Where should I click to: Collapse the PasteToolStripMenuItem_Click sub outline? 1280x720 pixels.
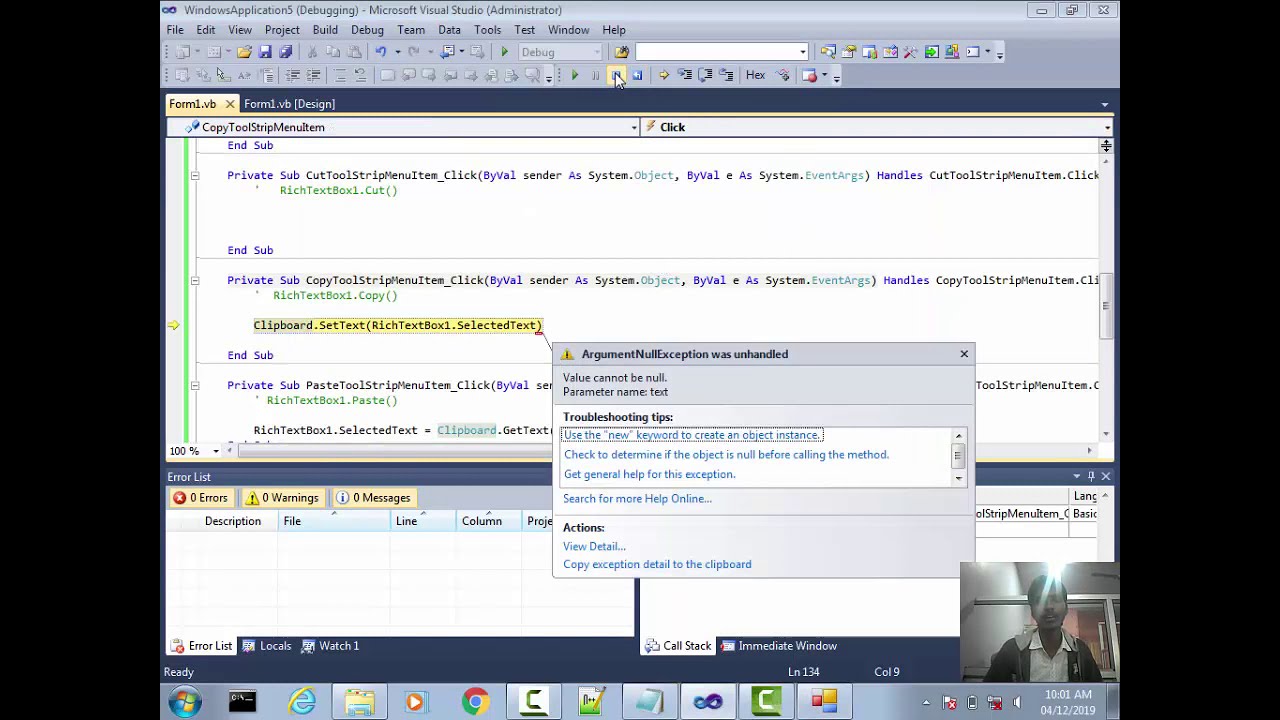pos(195,386)
